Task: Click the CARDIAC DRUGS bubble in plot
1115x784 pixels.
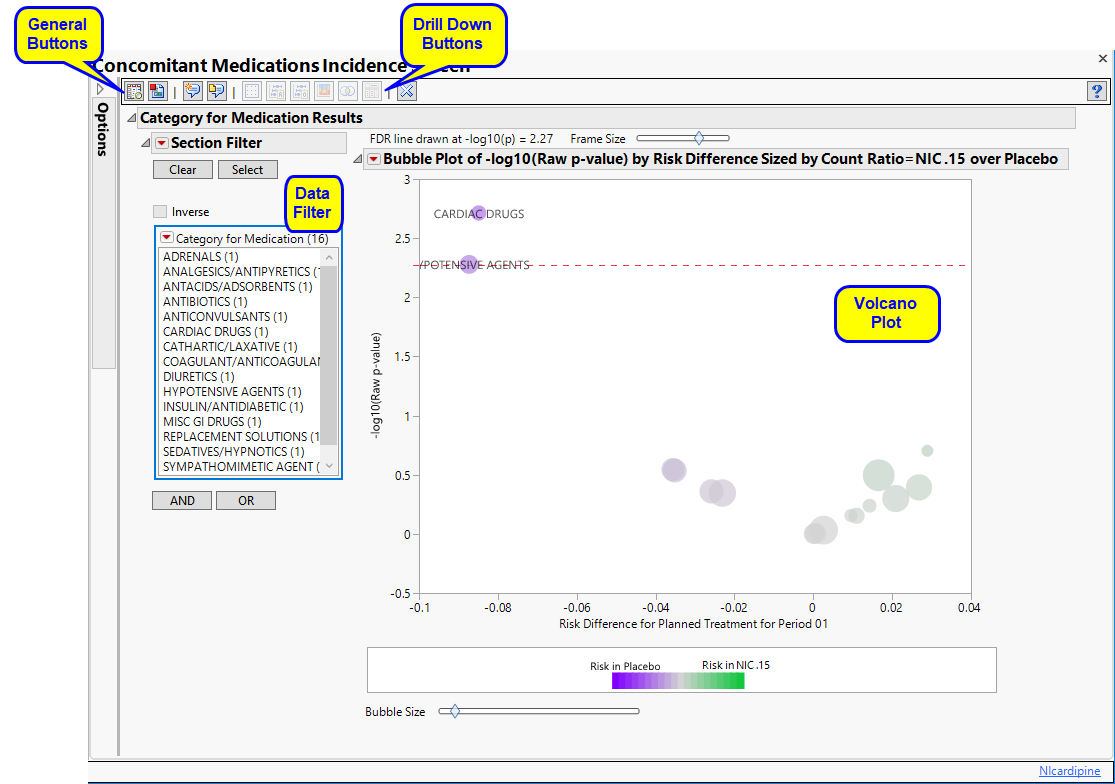Action: pyautogui.click(x=479, y=213)
